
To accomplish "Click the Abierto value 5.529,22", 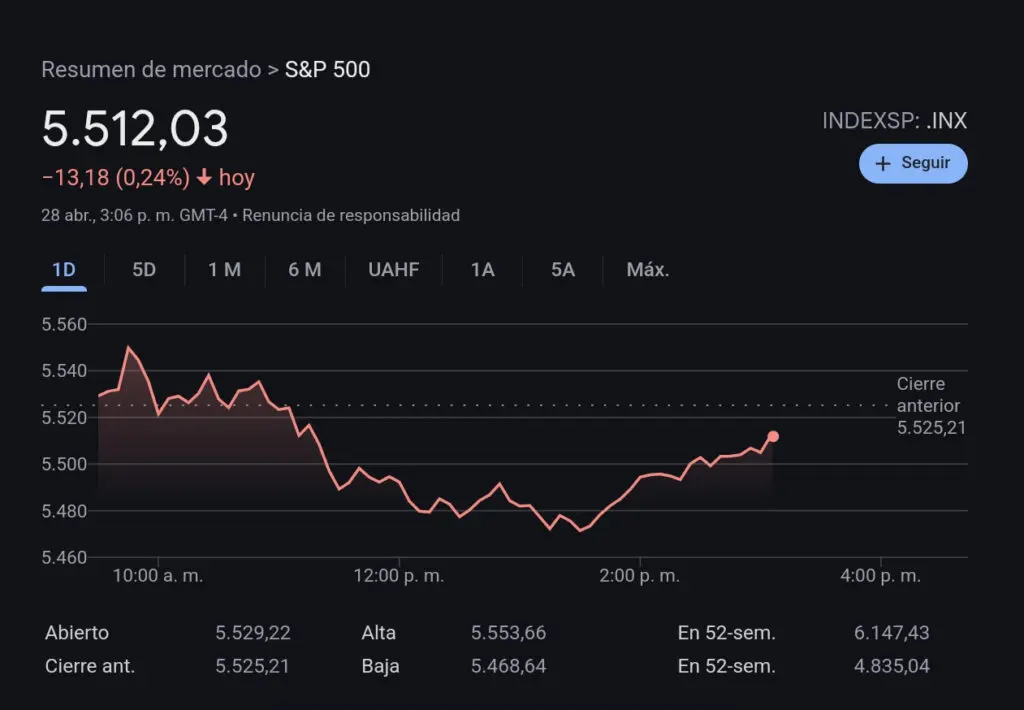I will 253,633.
